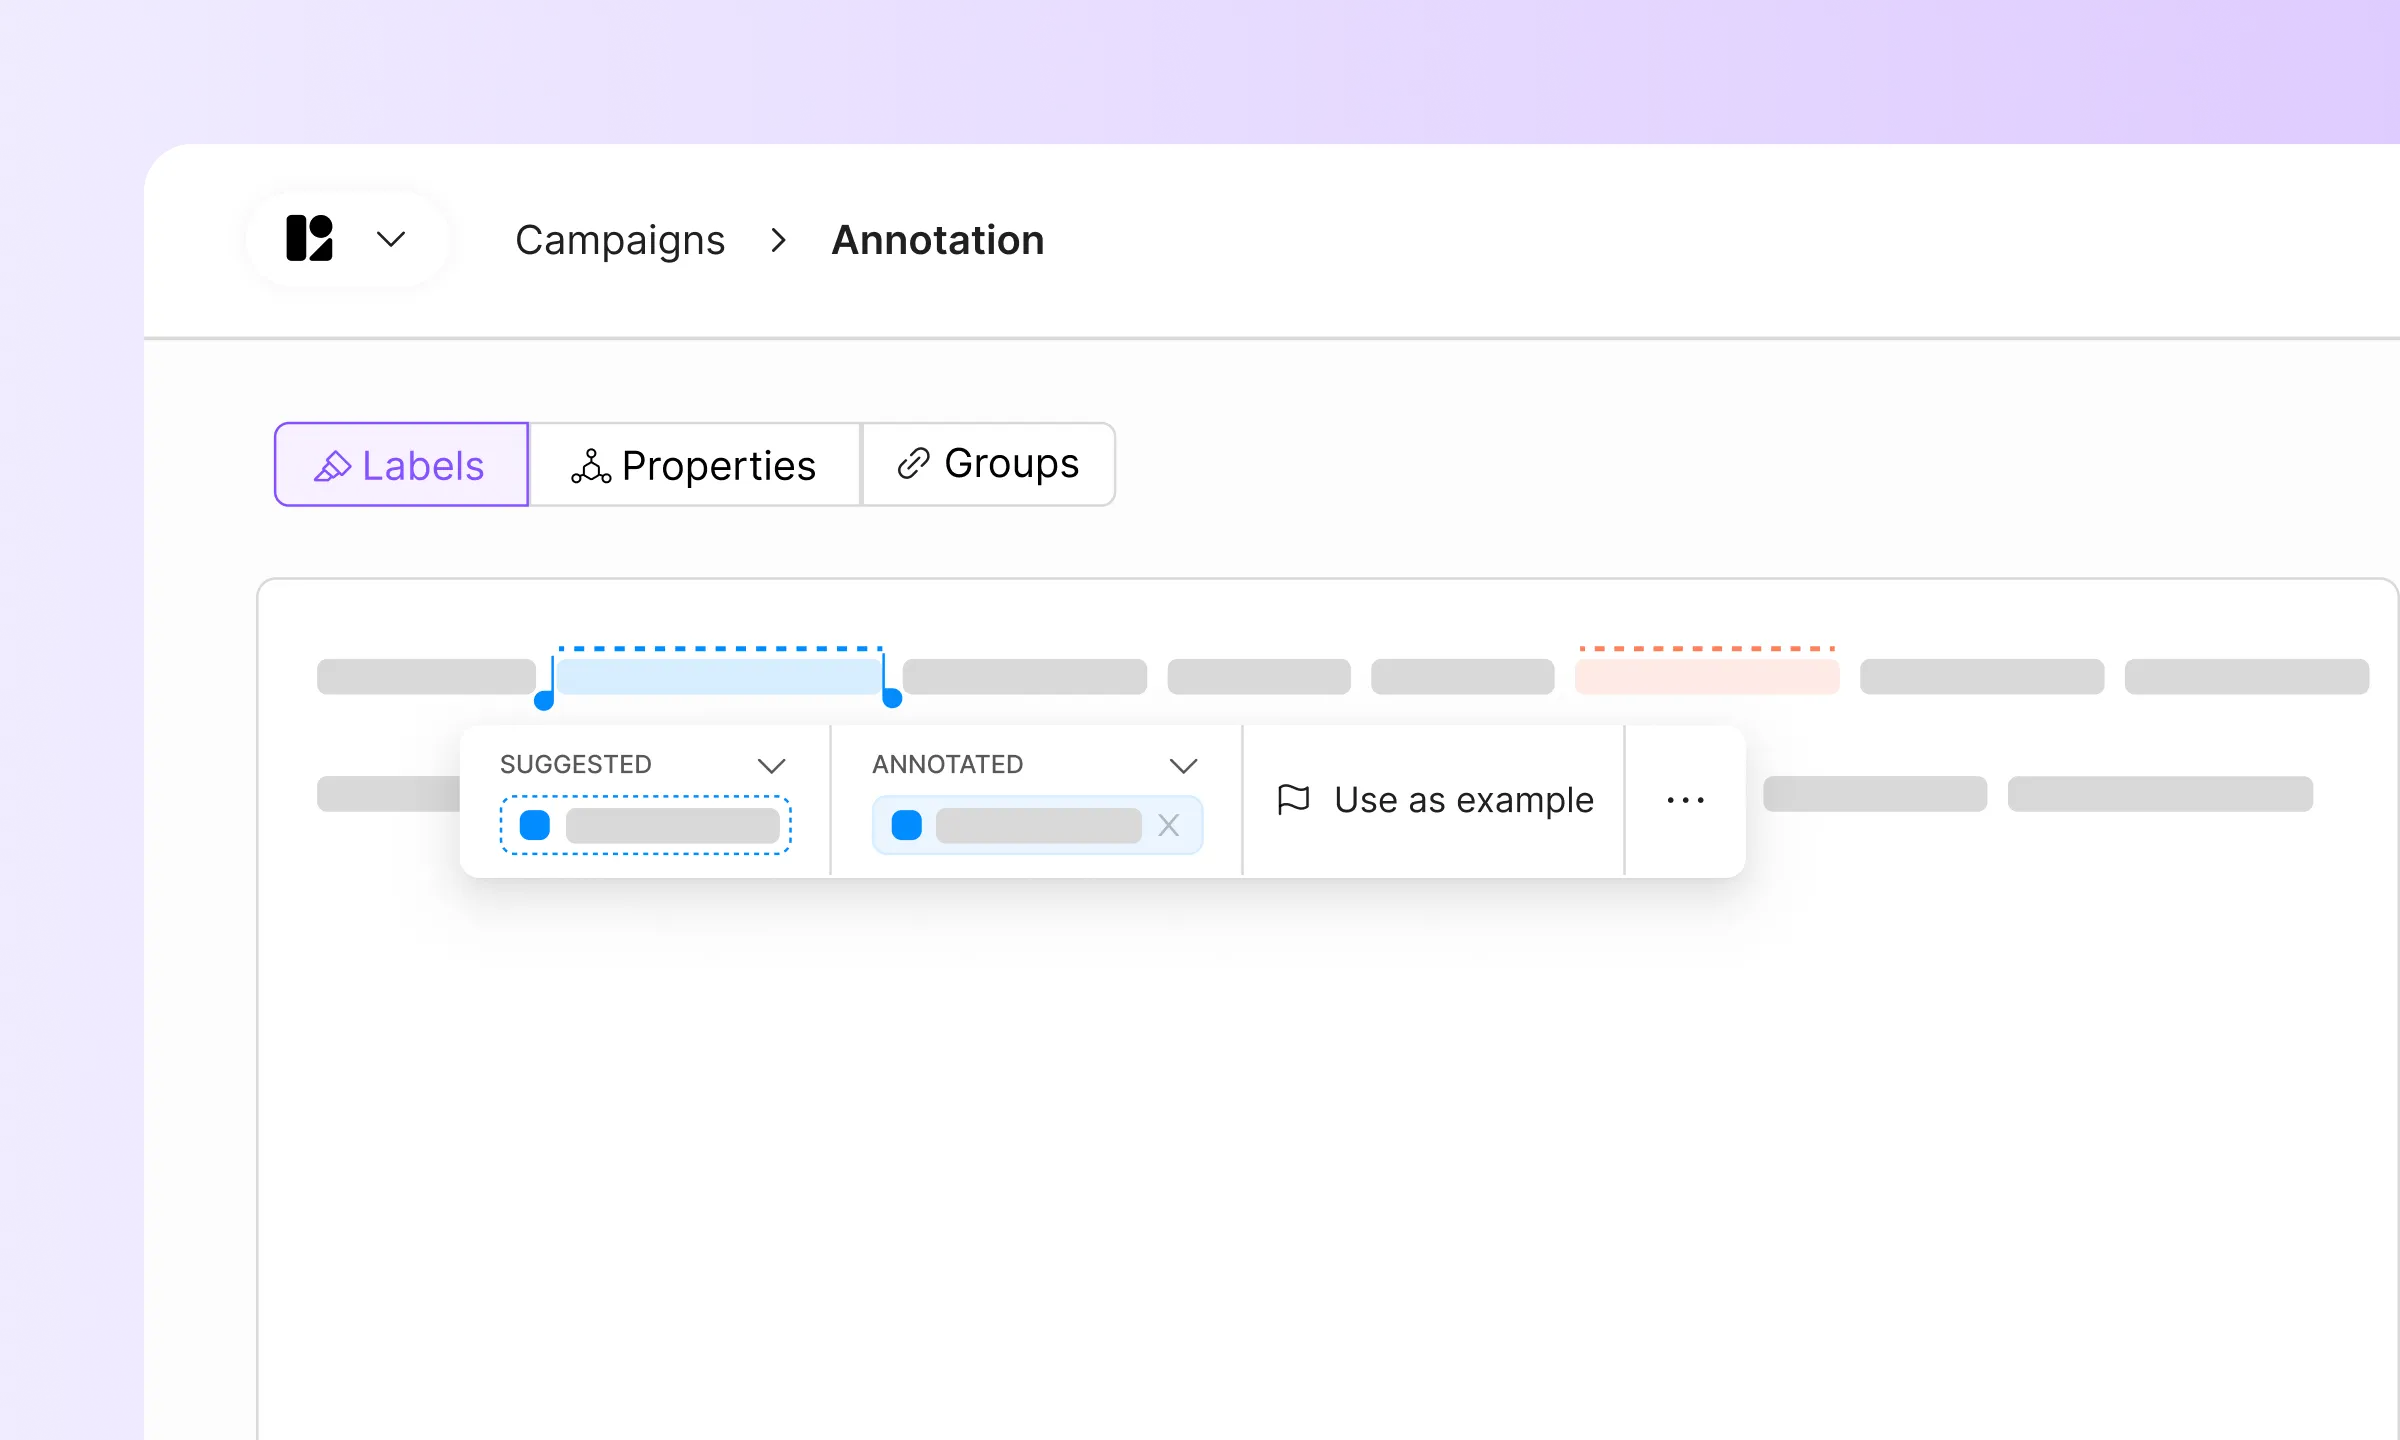This screenshot has width=2400, height=1440.
Task: Open the ellipsis menu in the annotation popover
Action: [x=1684, y=799]
